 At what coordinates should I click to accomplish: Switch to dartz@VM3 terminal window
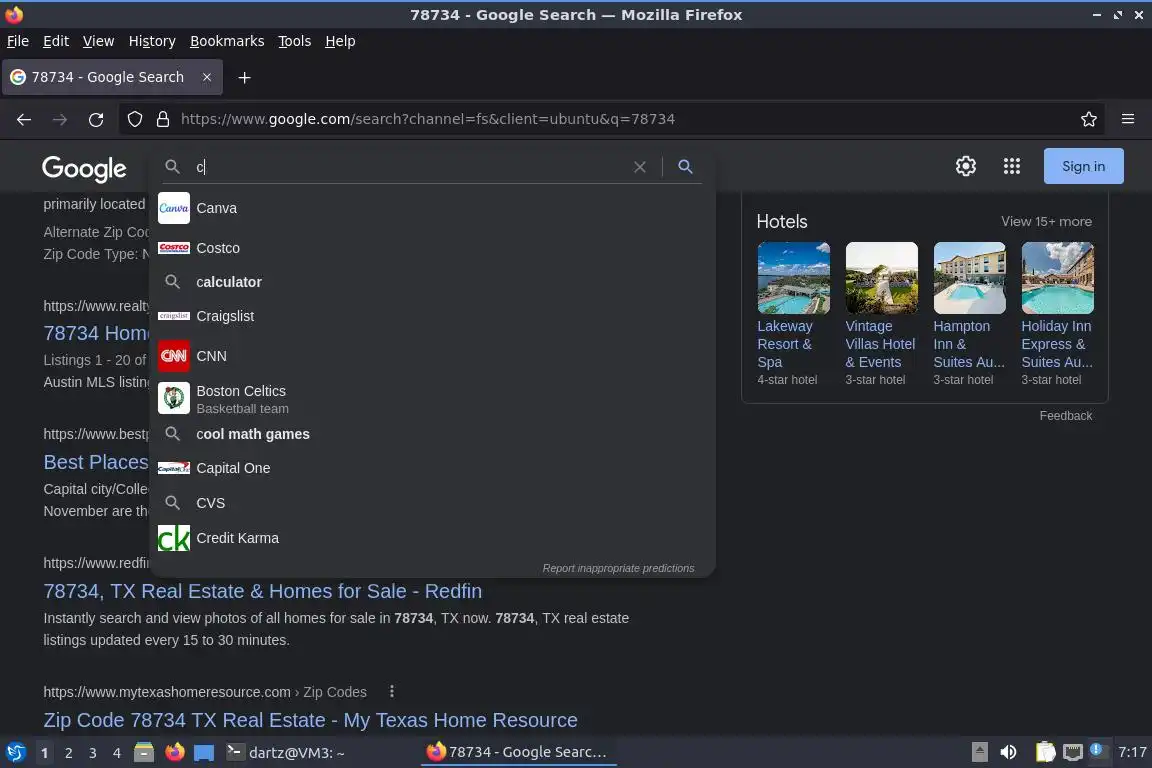[x=285, y=753]
